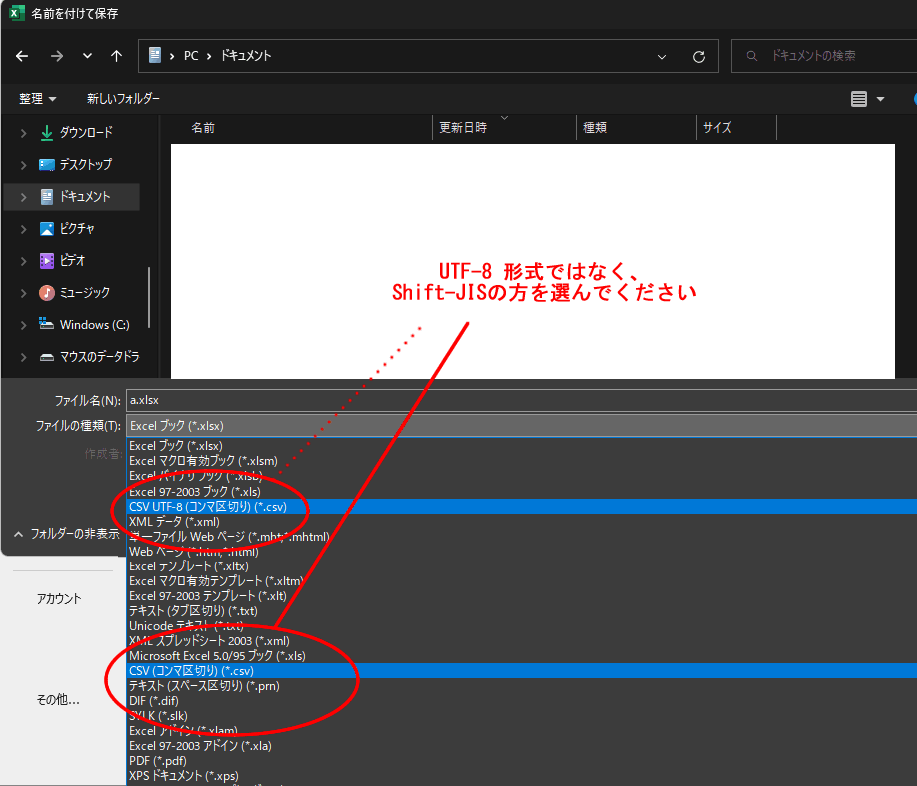The height and width of the screenshot is (786, 917).
Task: Choose テキスト (スペース区切り) (*.prn)
Action: [x=521, y=686]
